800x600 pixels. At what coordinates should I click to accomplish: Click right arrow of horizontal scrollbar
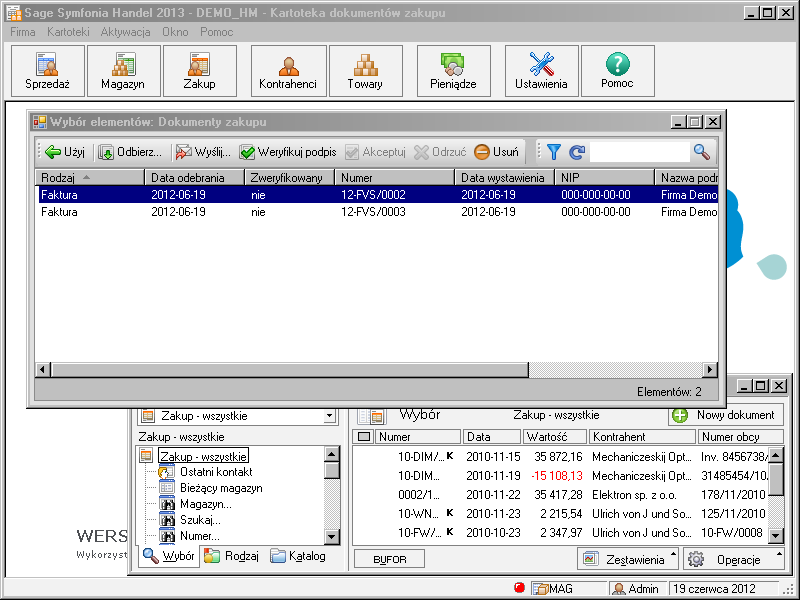click(x=709, y=369)
